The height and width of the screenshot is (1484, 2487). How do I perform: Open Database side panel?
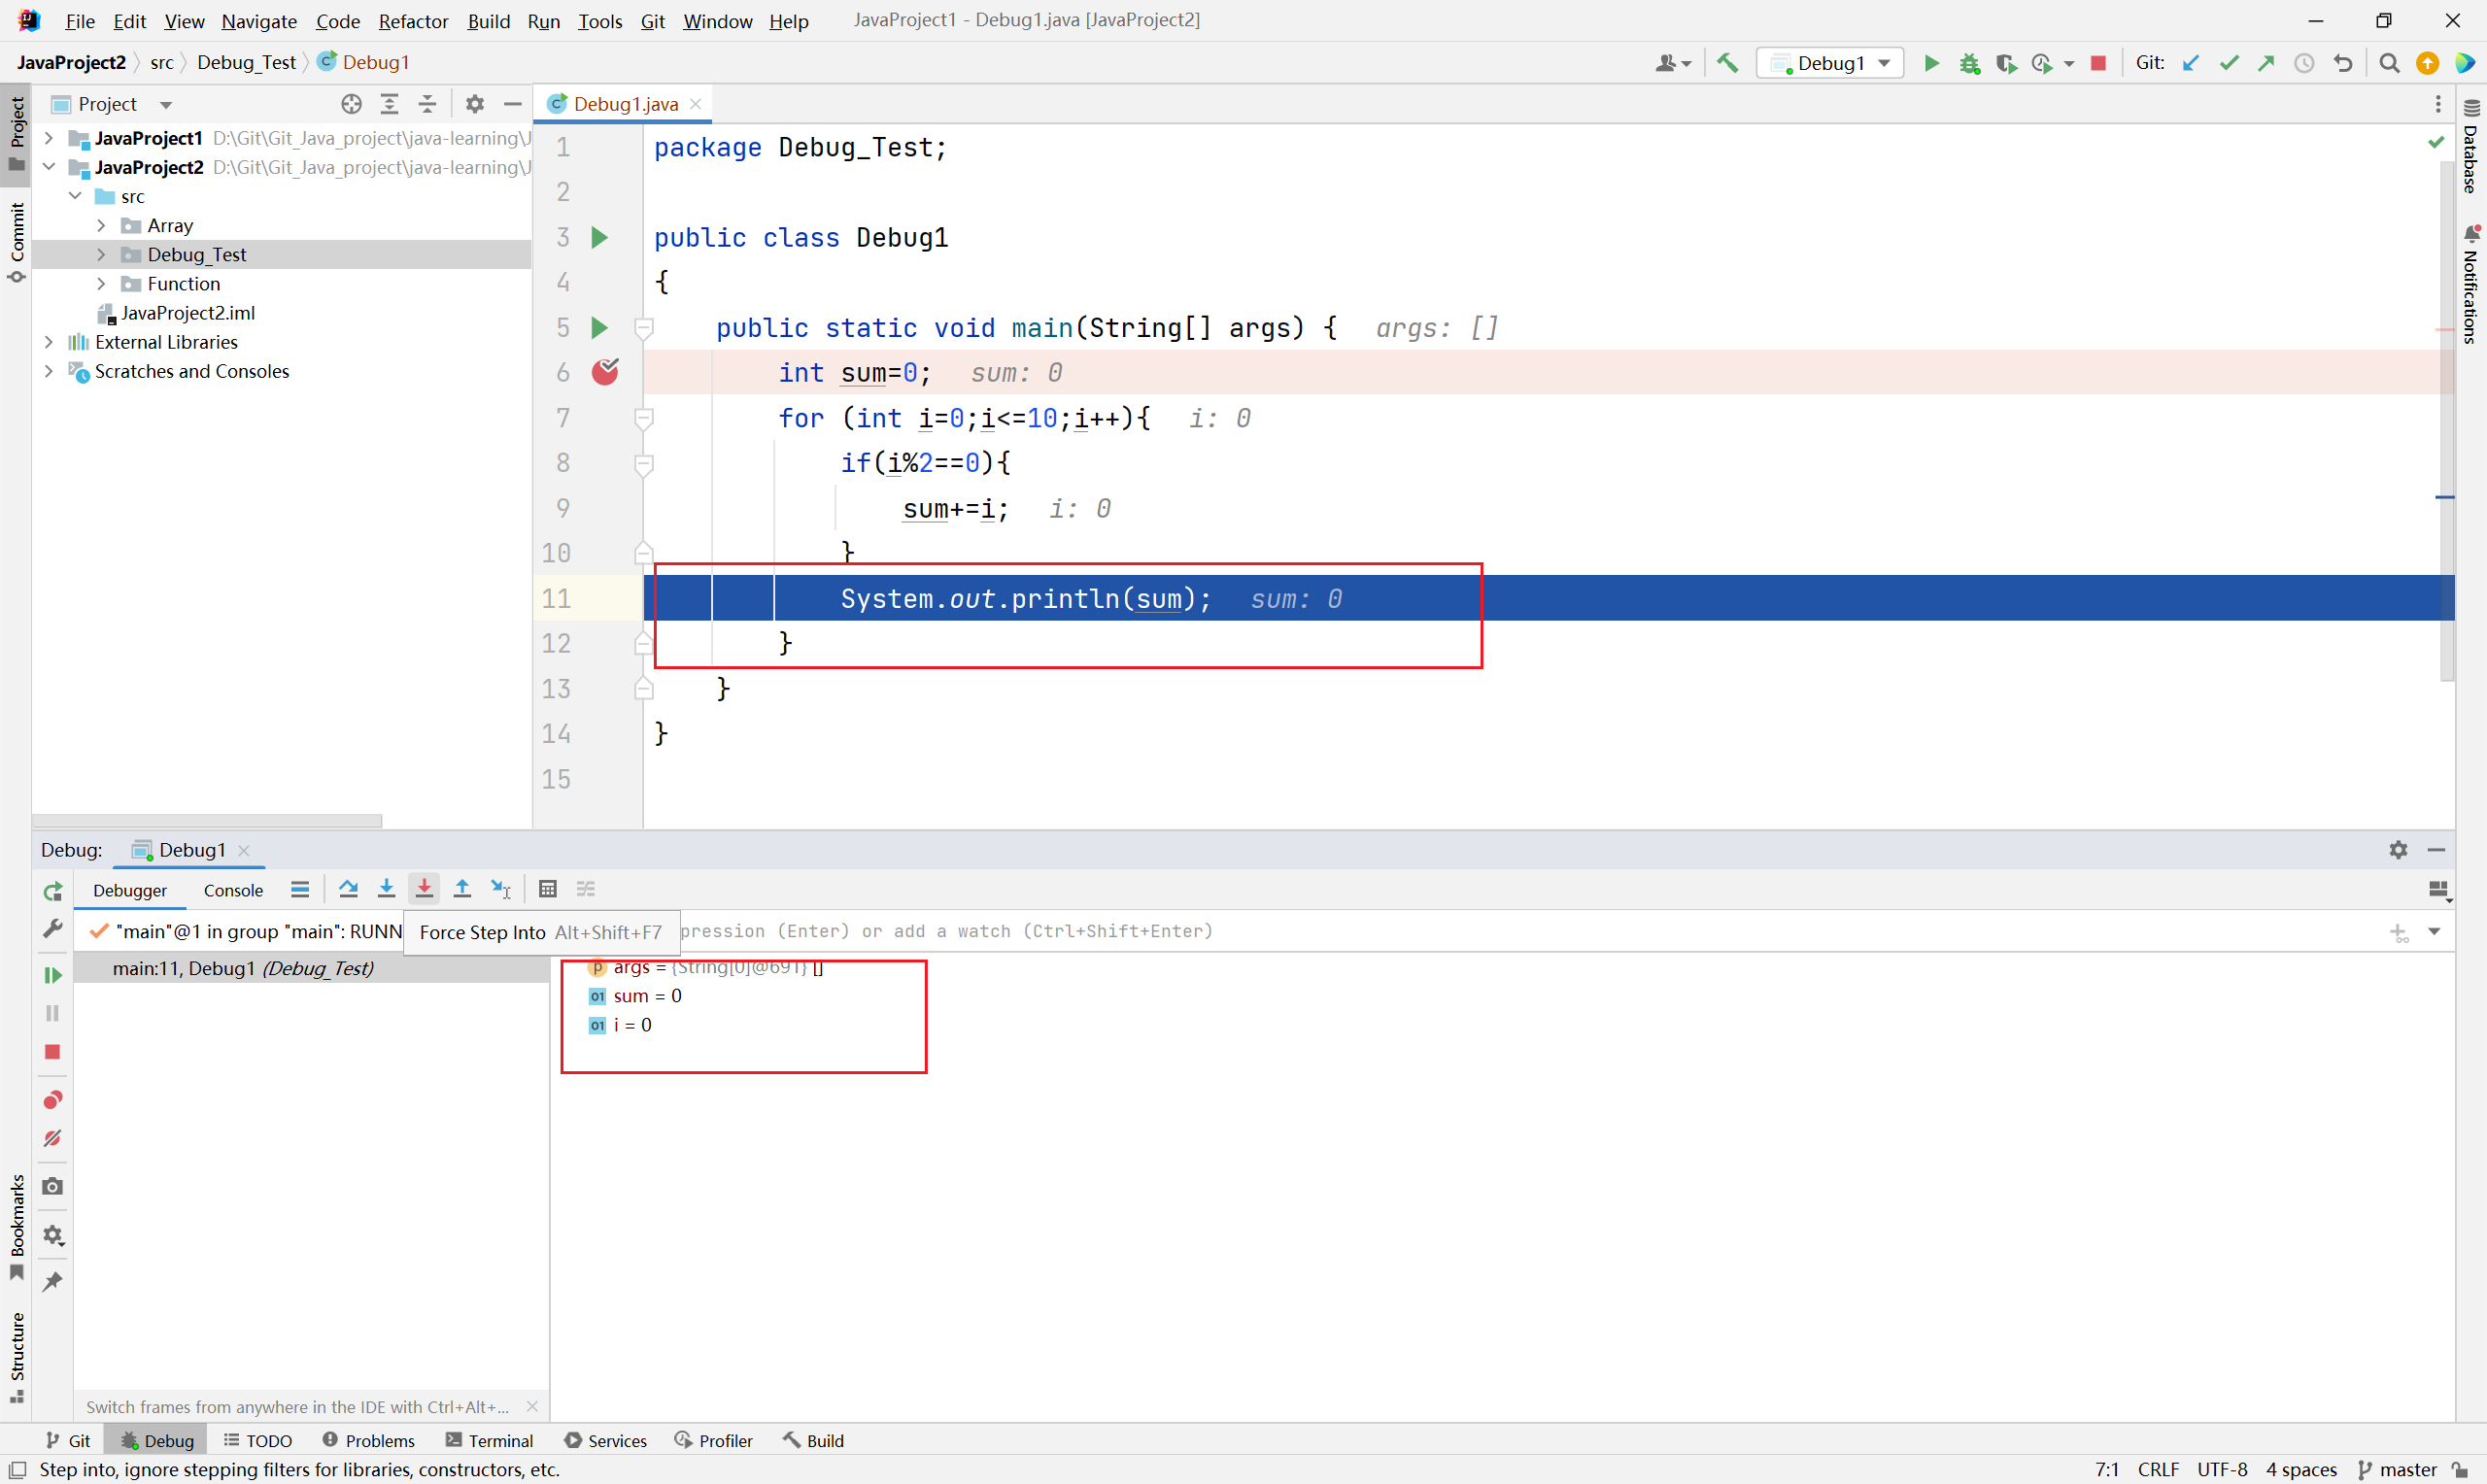point(2471,148)
